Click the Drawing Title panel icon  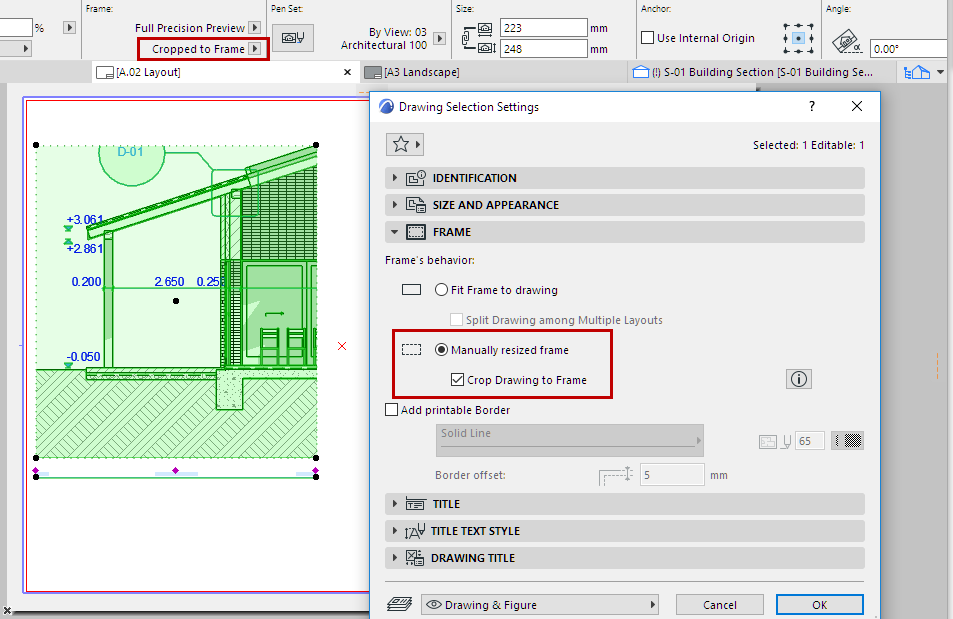coord(415,558)
